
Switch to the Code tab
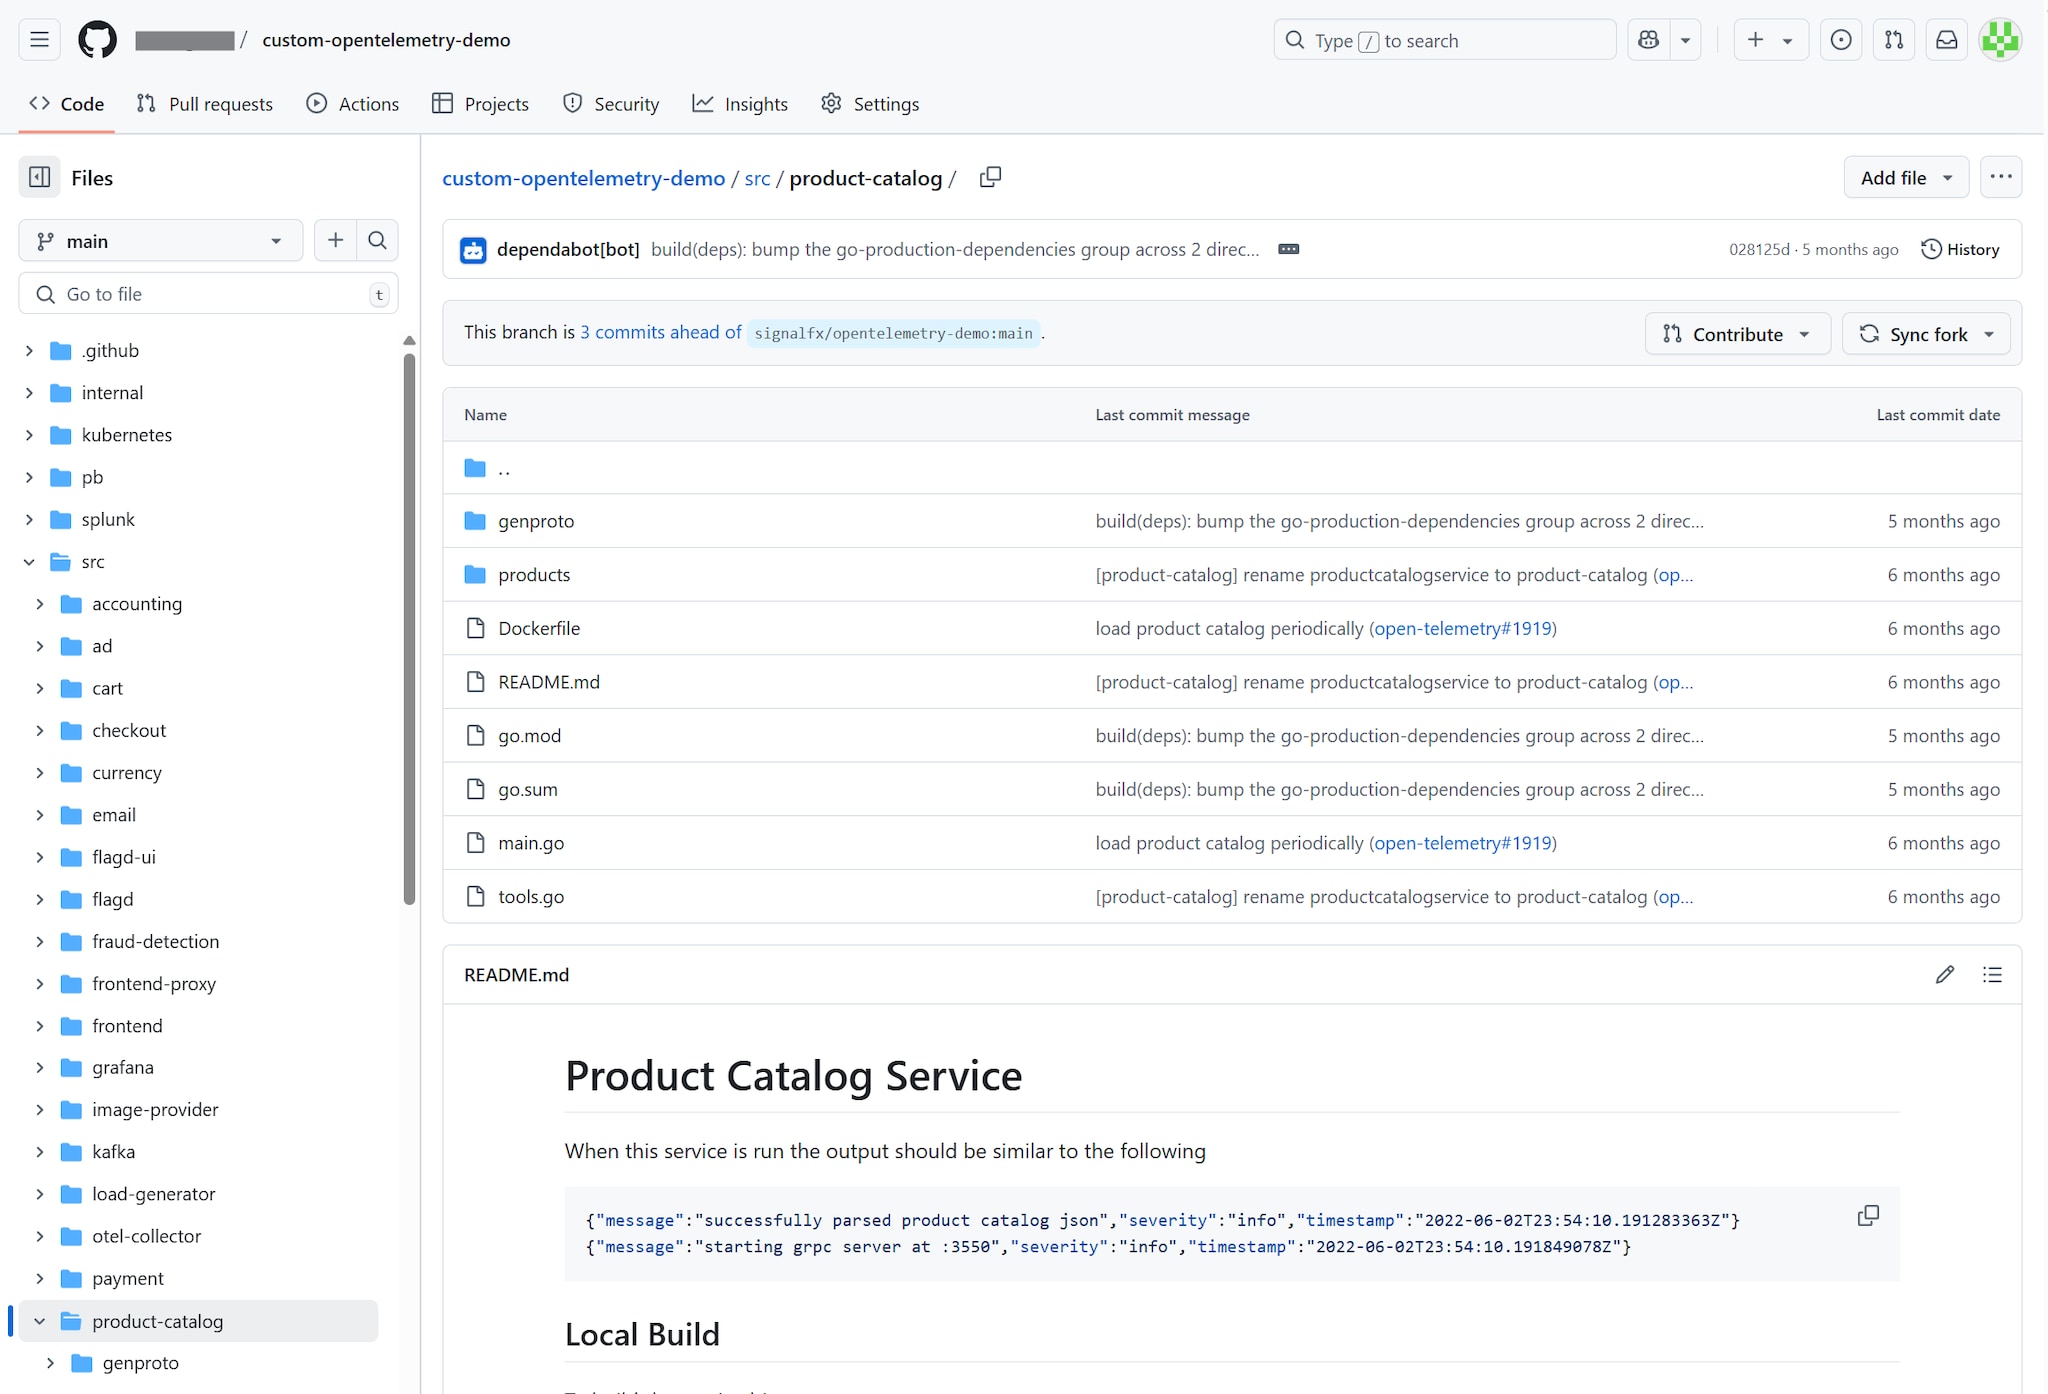(x=67, y=104)
